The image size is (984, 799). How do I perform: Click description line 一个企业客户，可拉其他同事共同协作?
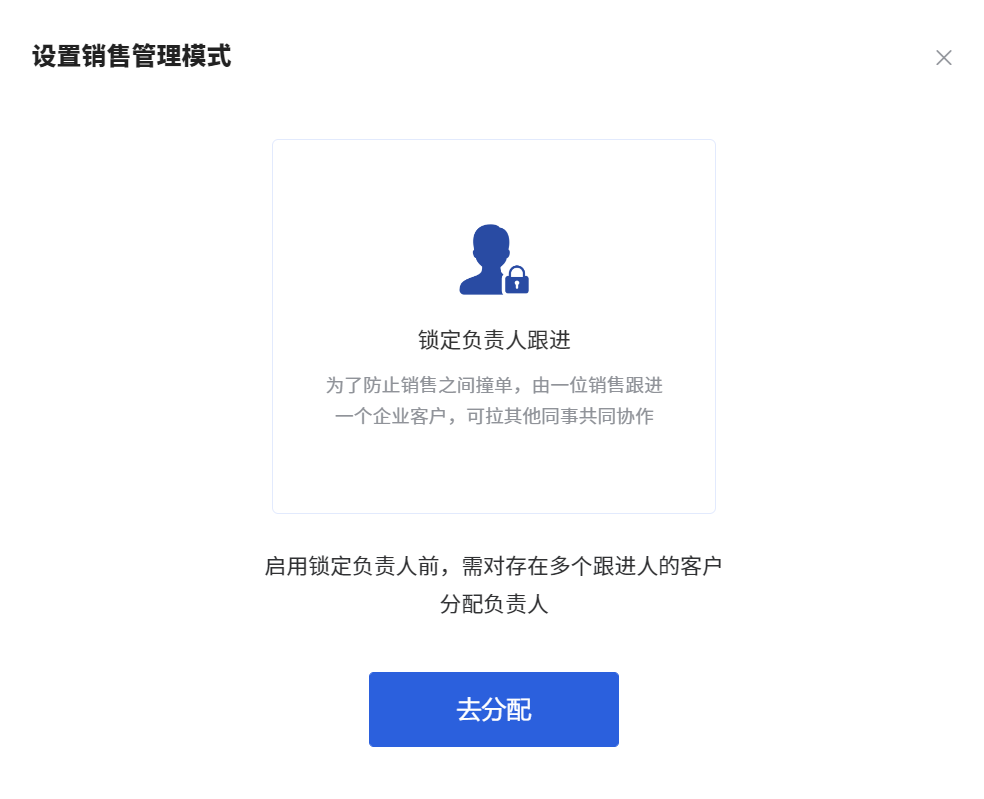(494, 416)
